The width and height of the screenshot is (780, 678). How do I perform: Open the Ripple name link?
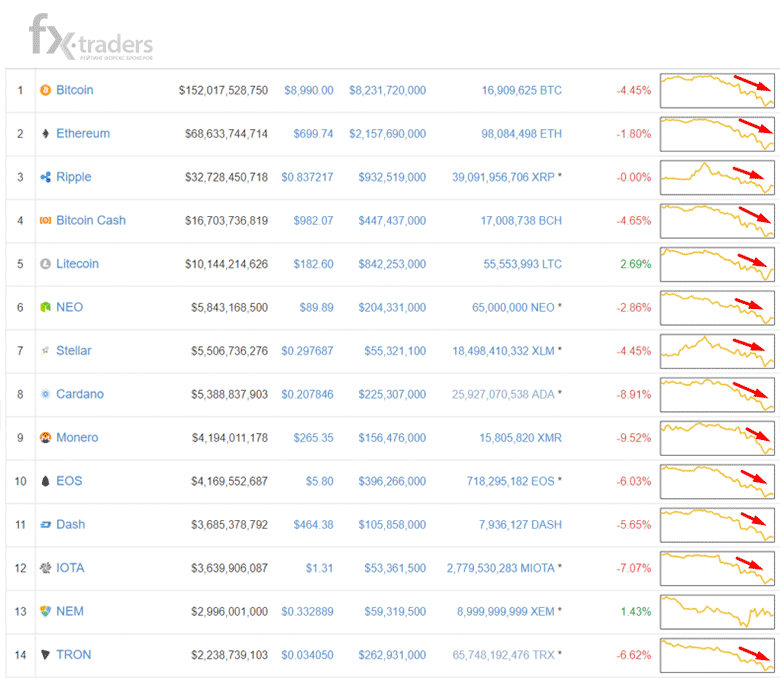click(74, 177)
